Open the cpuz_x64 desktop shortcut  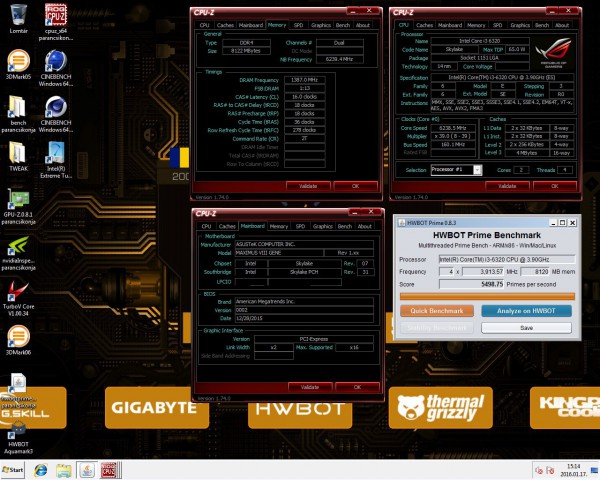(56, 21)
